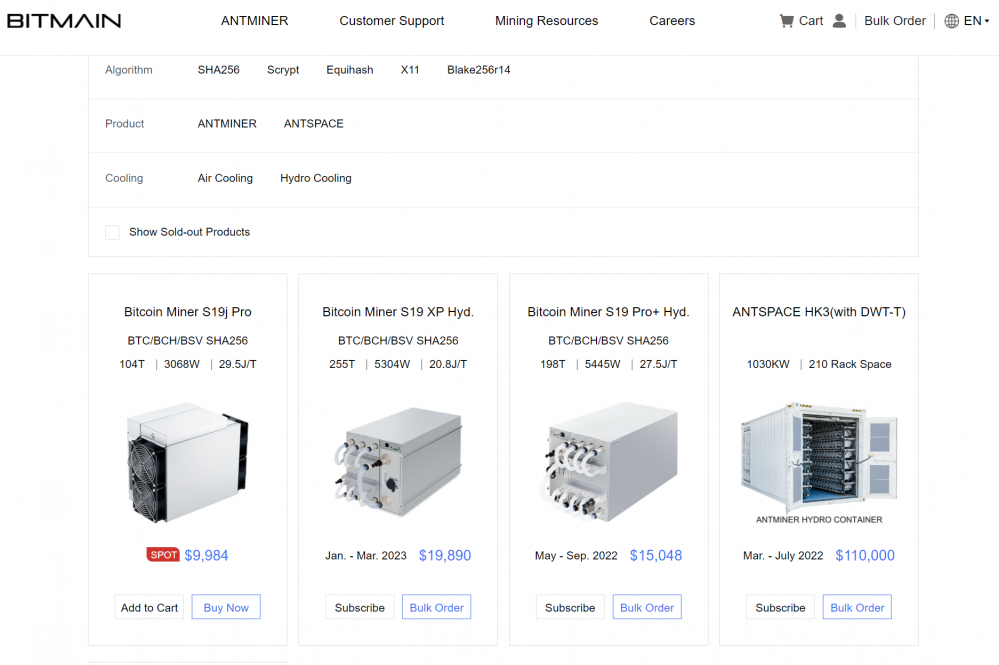Click the 29.5J/T efficiency value
999x665 pixels.
(x=238, y=364)
